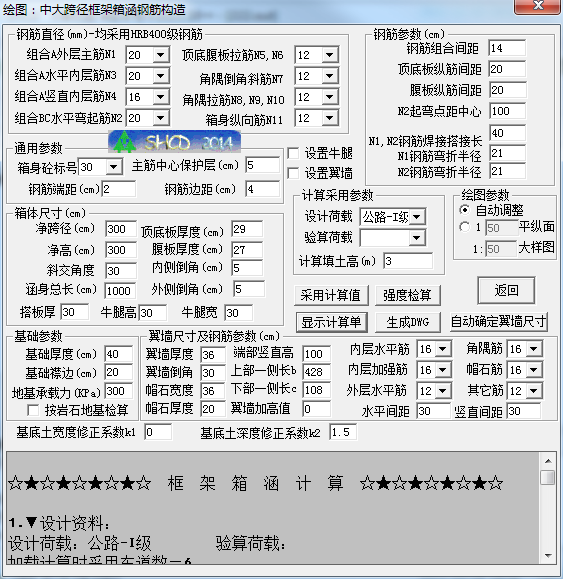This screenshot has height=579, width=563.
Task: Open the 箱身纵向筋N11 dropdown
Action: point(330,118)
